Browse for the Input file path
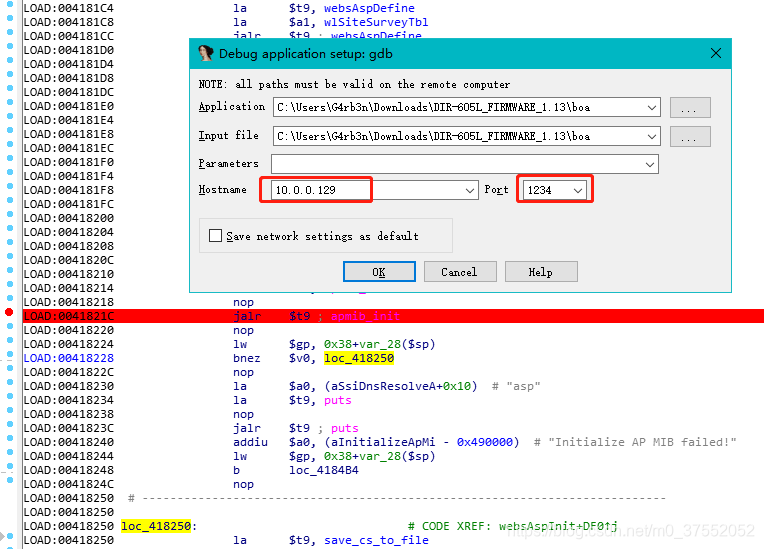 tap(690, 136)
